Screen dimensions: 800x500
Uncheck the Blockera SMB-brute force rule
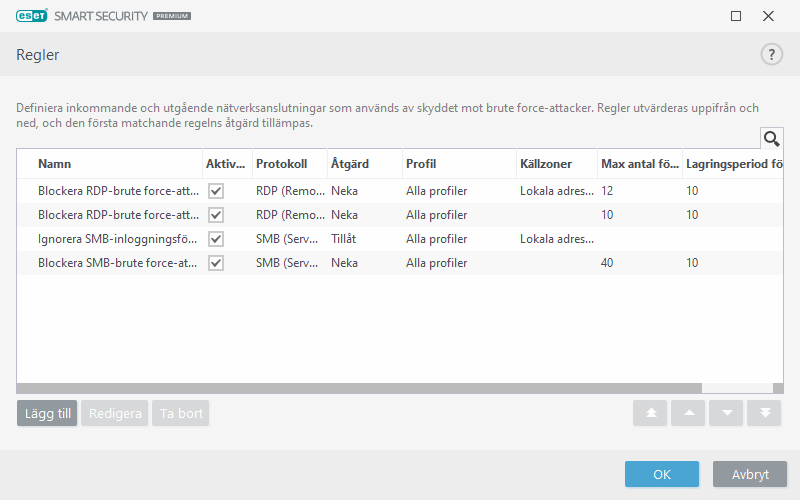(215, 263)
